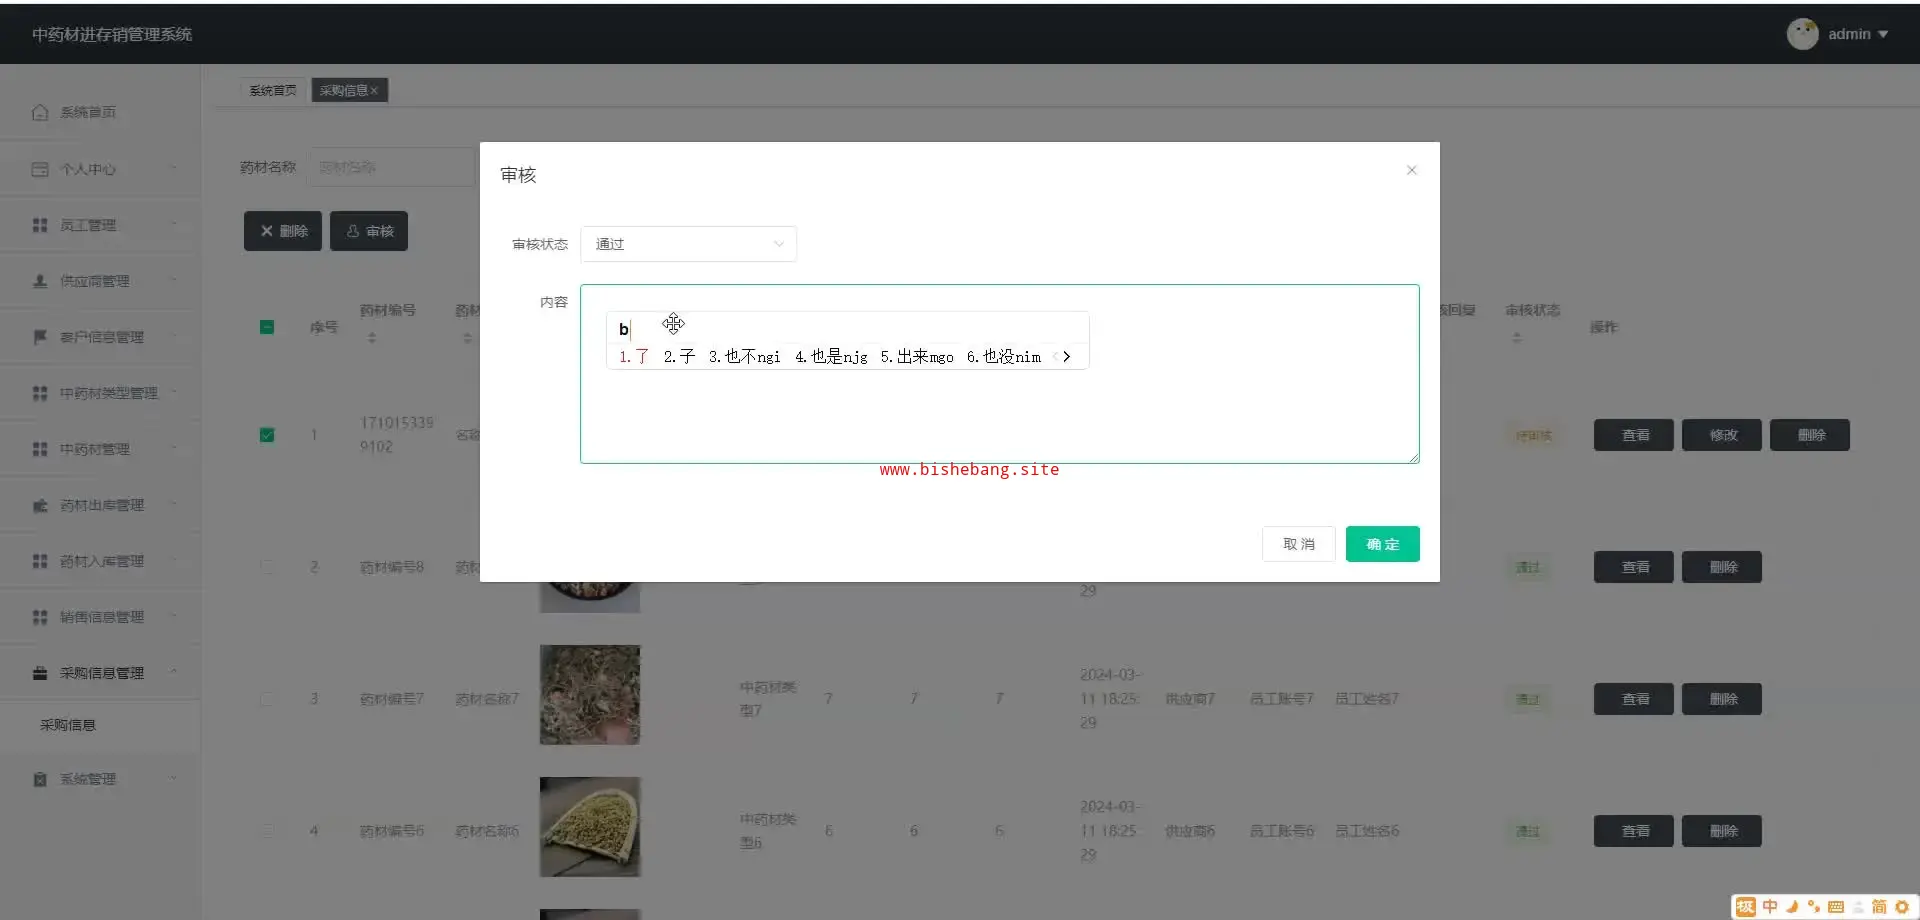
Task: Switch to the 系统首页 tab
Action: (273, 91)
